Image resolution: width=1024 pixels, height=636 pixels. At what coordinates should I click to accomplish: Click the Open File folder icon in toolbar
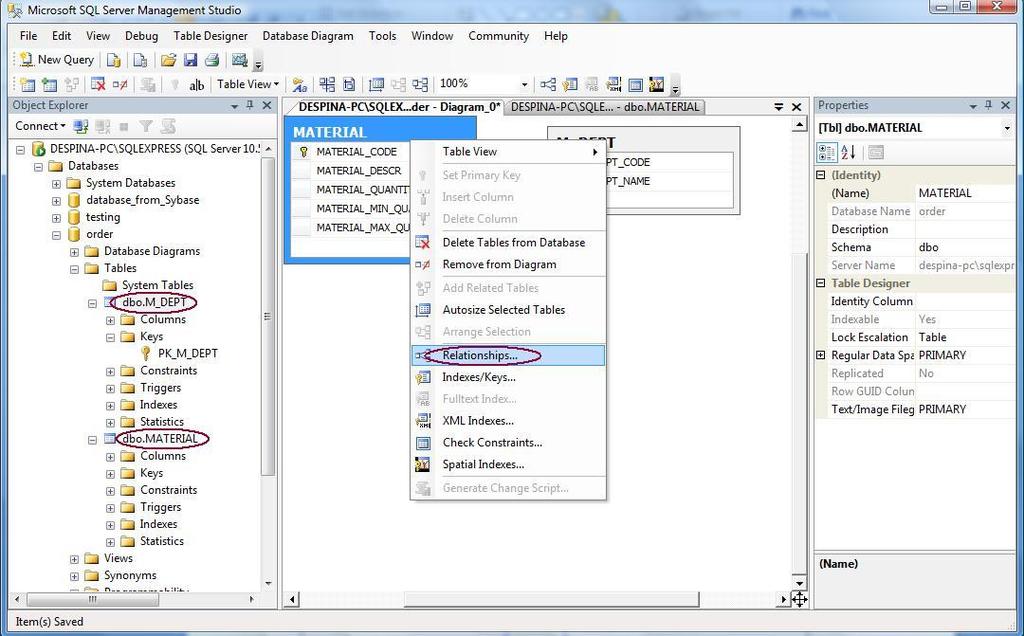(168, 60)
